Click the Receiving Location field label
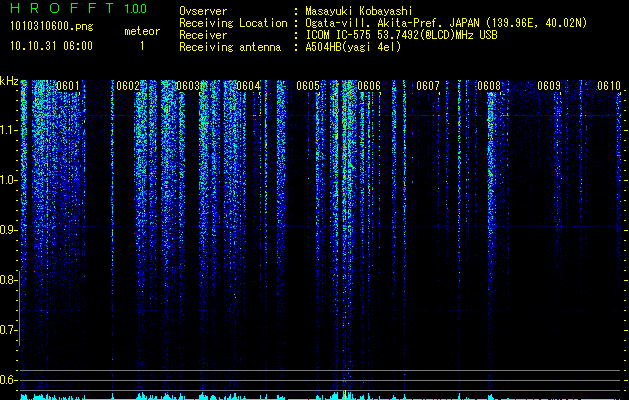629x400 pixels. (x=233, y=23)
